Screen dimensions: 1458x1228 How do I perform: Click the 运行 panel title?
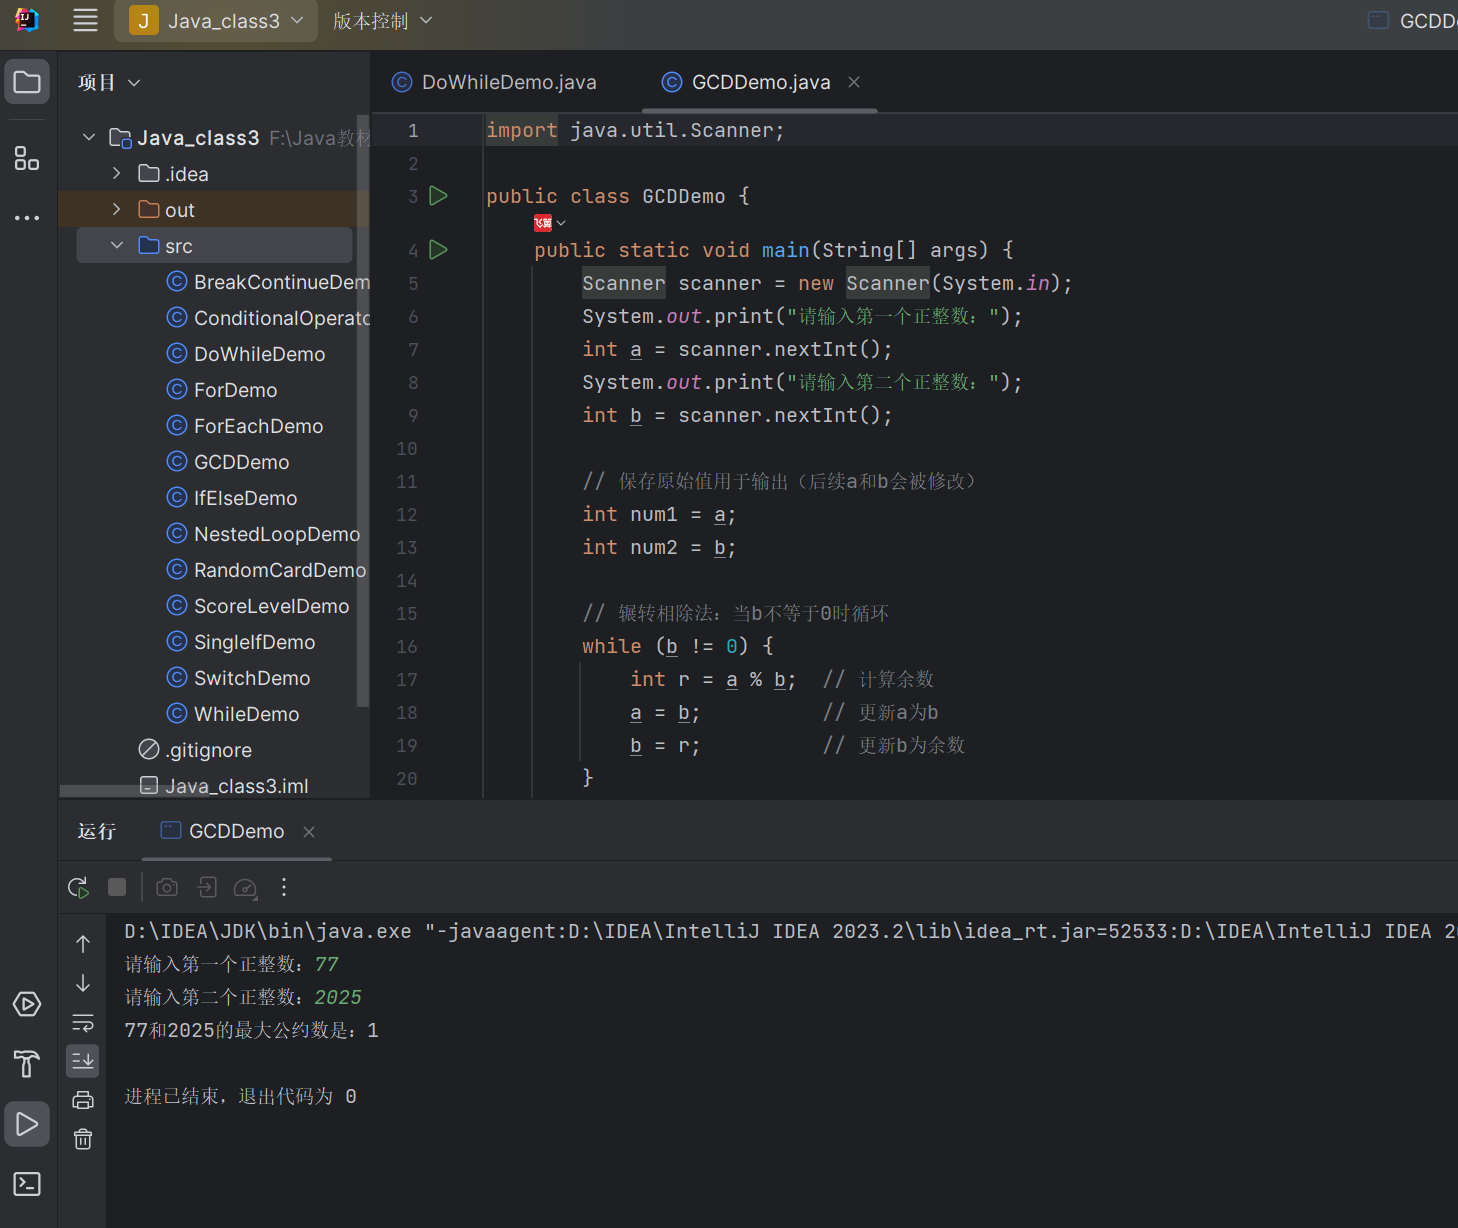click(x=97, y=831)
